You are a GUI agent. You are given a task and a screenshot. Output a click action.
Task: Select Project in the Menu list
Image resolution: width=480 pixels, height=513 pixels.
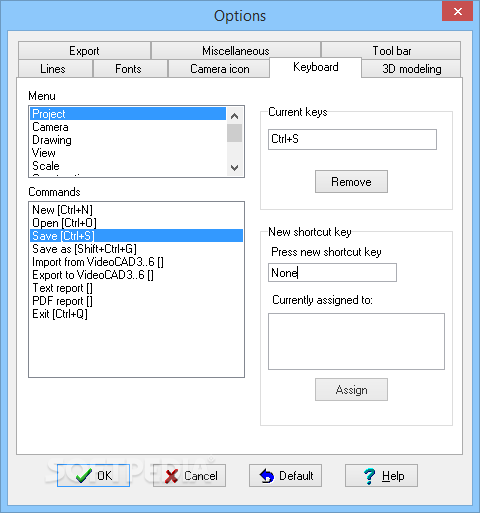pos(128,114)
